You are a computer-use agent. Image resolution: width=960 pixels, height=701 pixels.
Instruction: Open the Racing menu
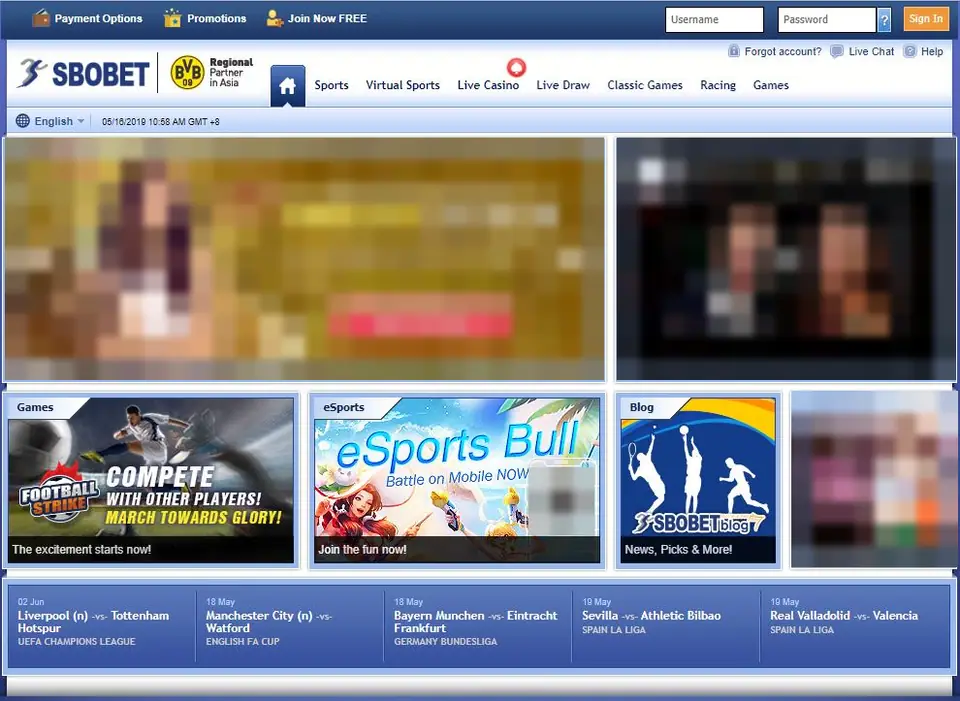pos(718,85)
